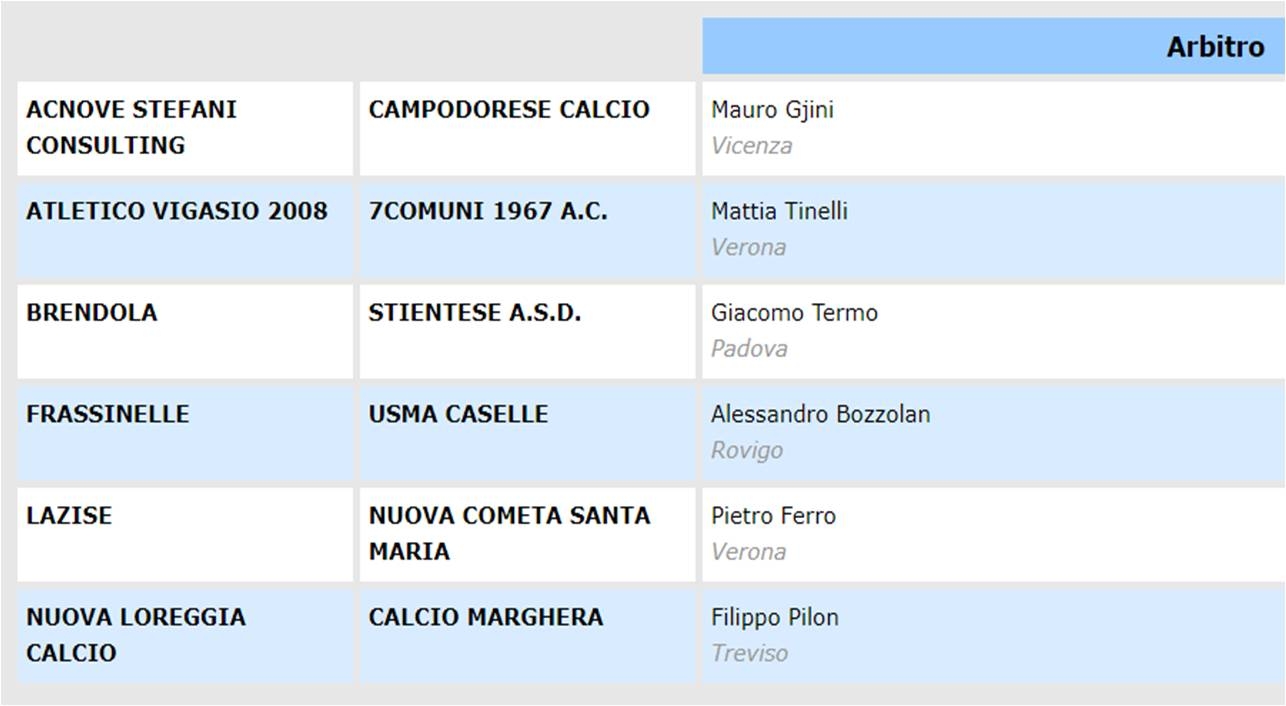1286x706 pixels.
Task: Select the LAZISE team cell
Action: (x=185, y=534)
